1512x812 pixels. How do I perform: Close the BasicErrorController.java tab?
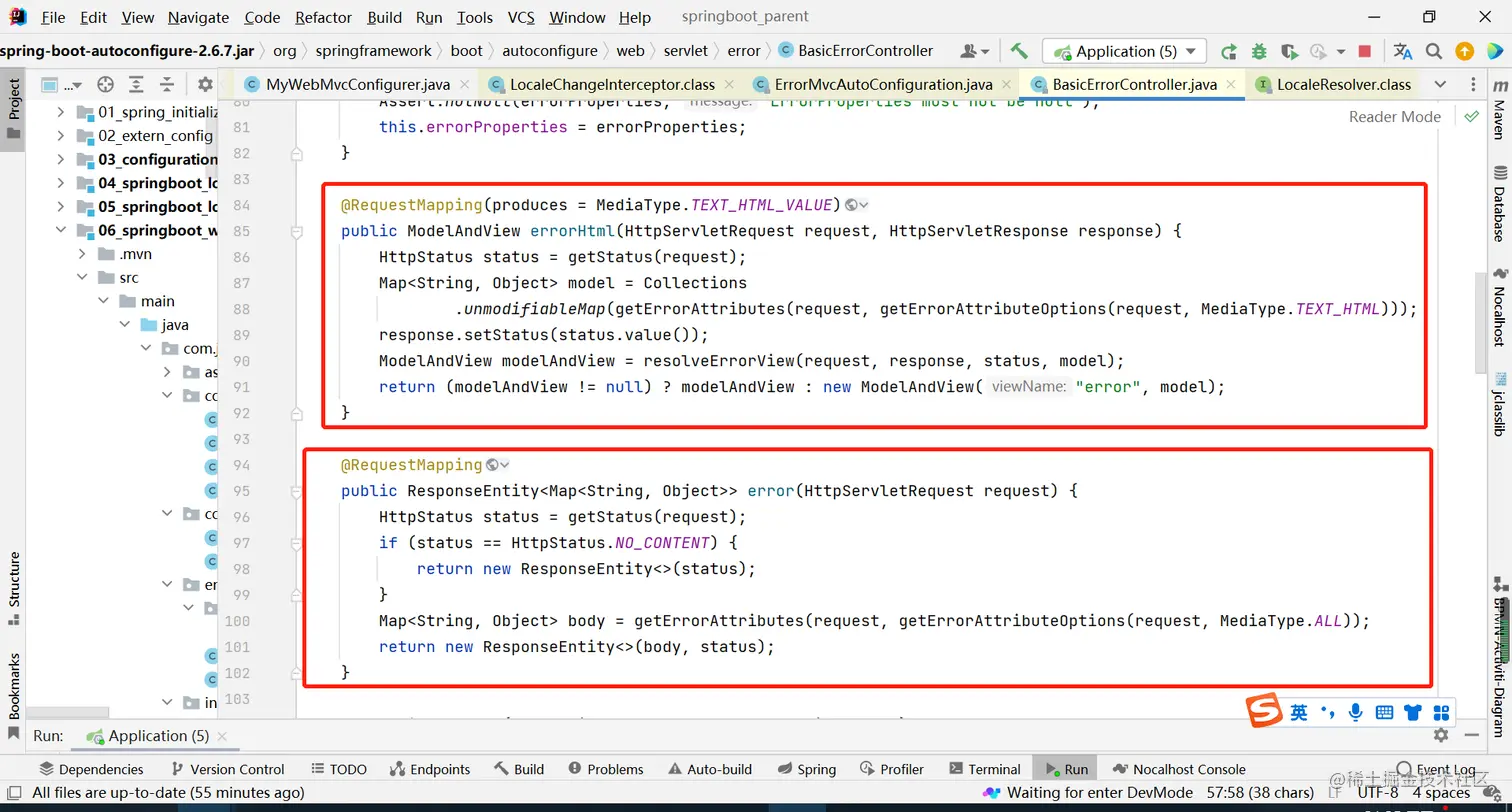1230,84
